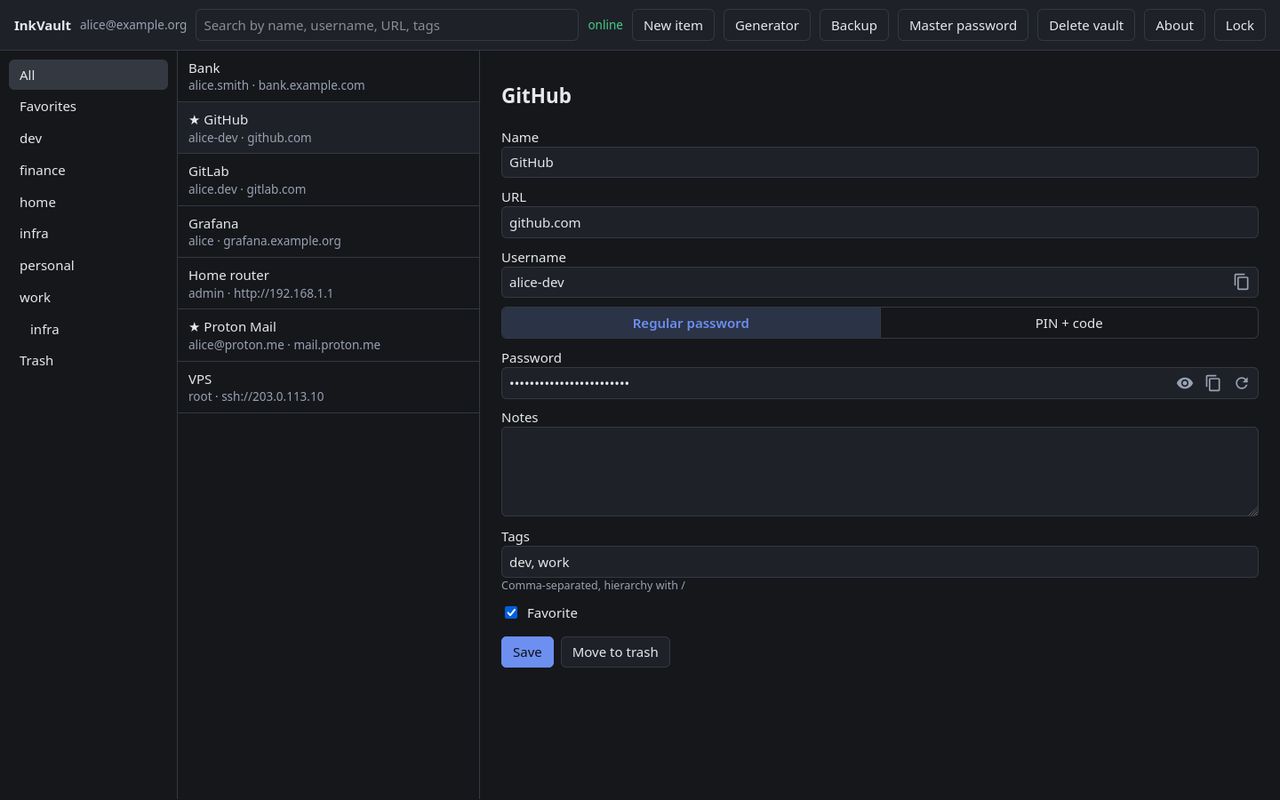Filter by the finance tag

click(89, 170)
